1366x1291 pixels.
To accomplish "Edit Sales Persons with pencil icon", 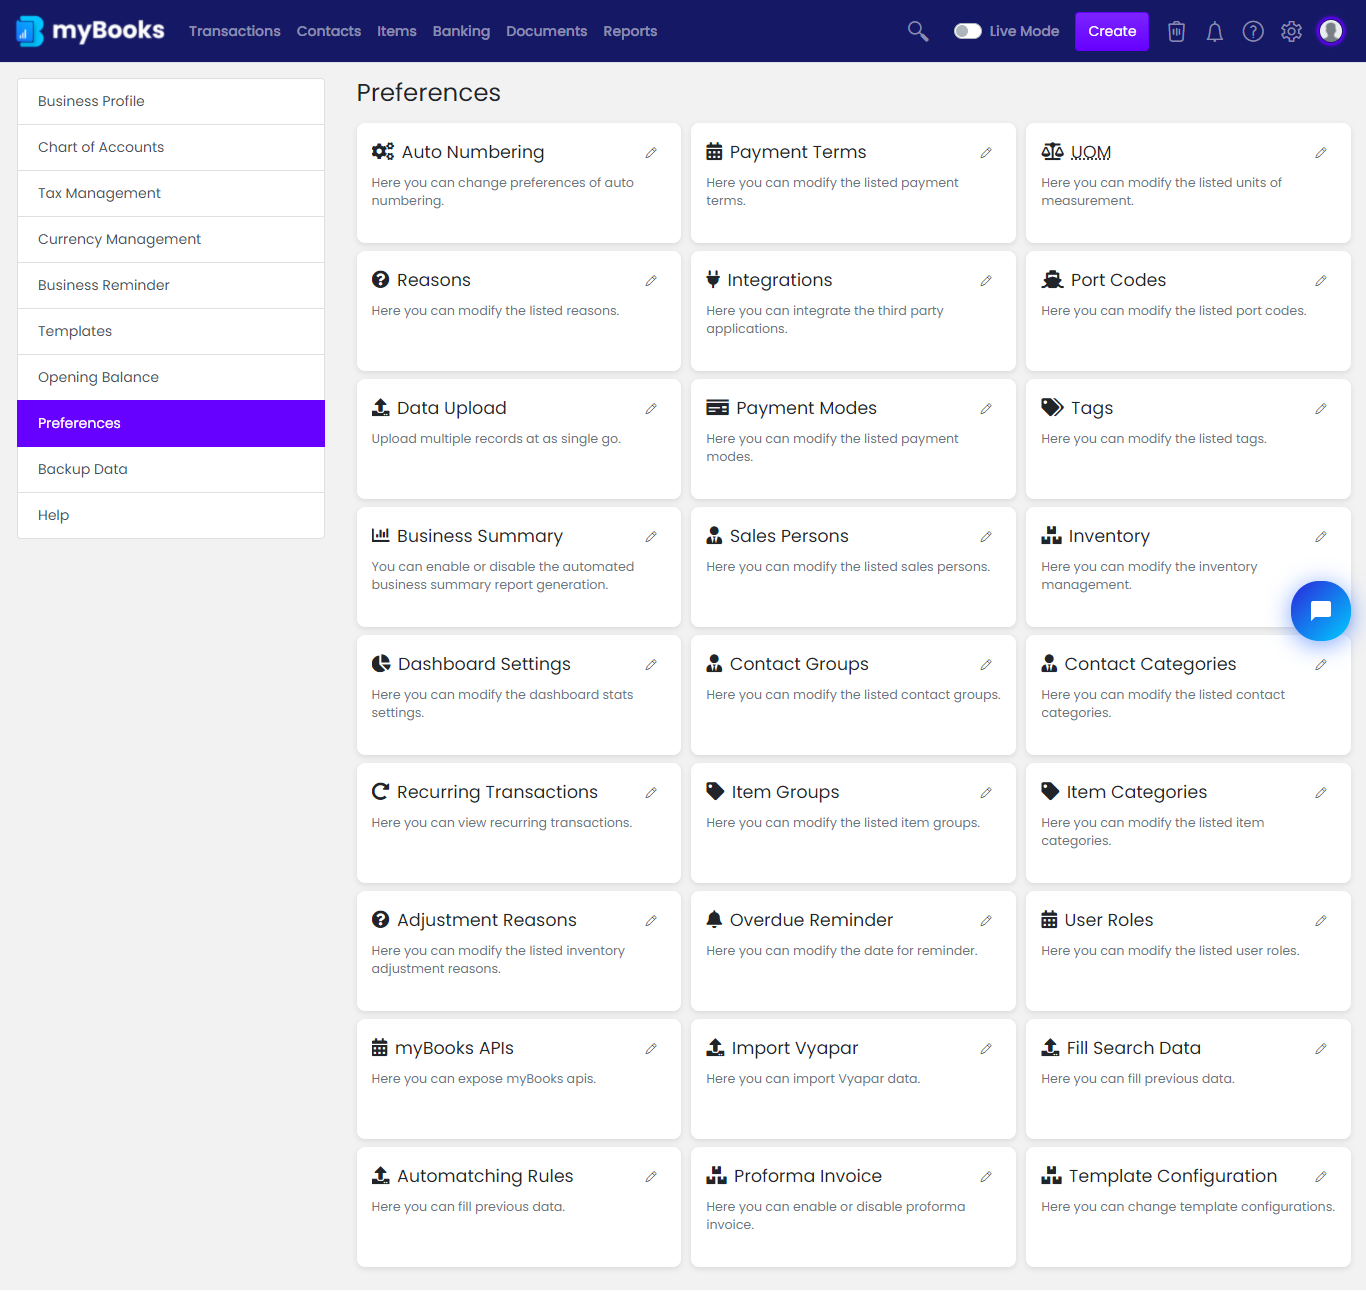I will pos(986,537).
